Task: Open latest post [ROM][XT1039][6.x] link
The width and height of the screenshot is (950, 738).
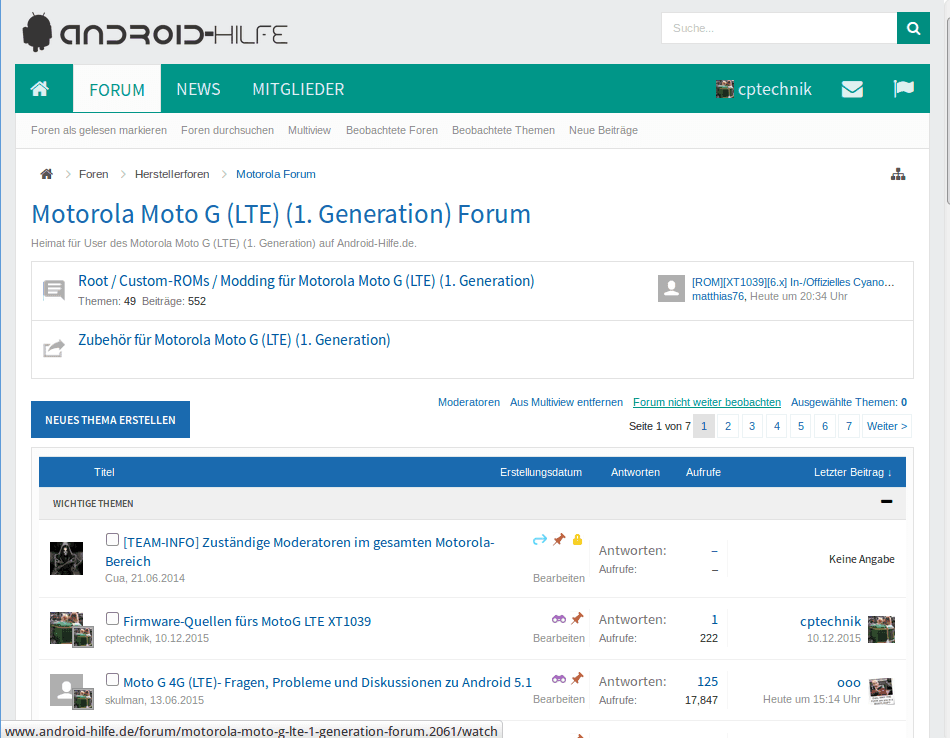Action: point(793,282)
